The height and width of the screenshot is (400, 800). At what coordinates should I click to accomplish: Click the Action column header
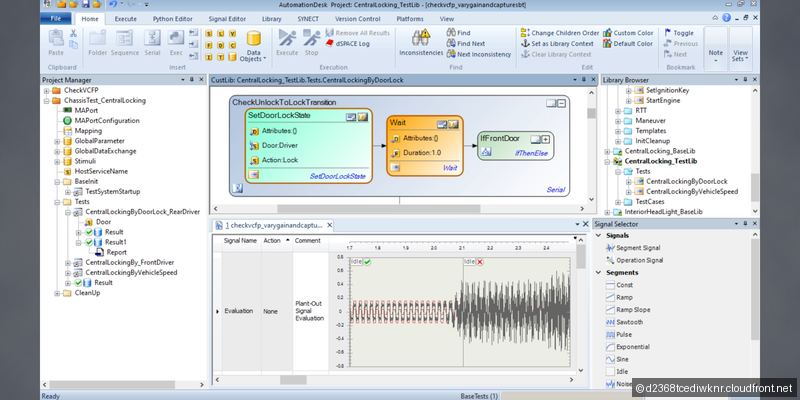coord(276,241)
